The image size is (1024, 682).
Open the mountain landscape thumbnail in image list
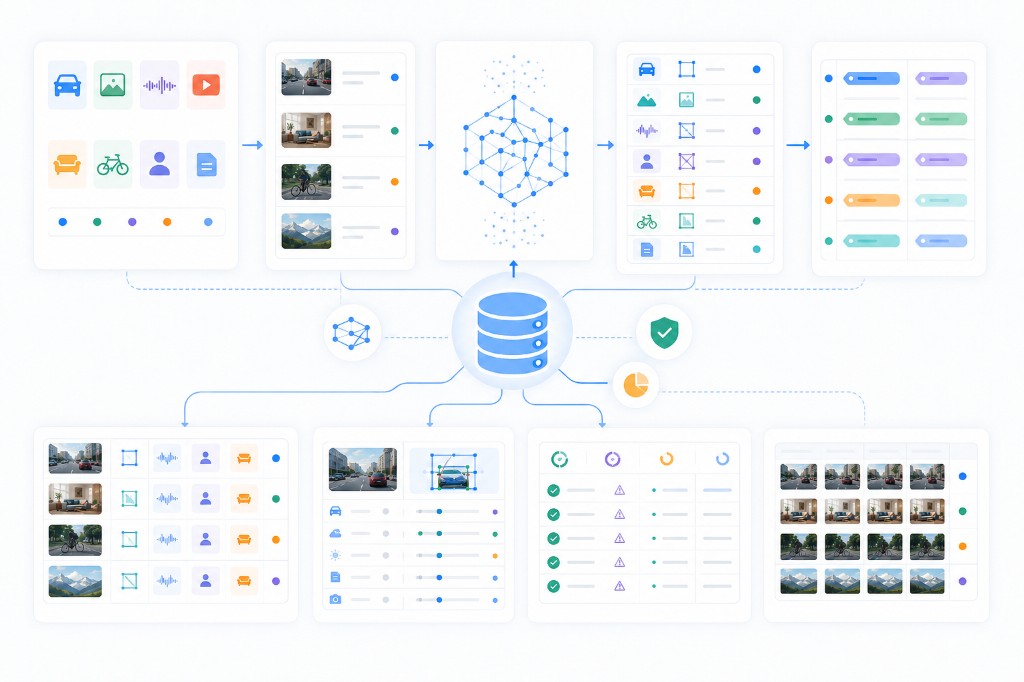point(306,231)
